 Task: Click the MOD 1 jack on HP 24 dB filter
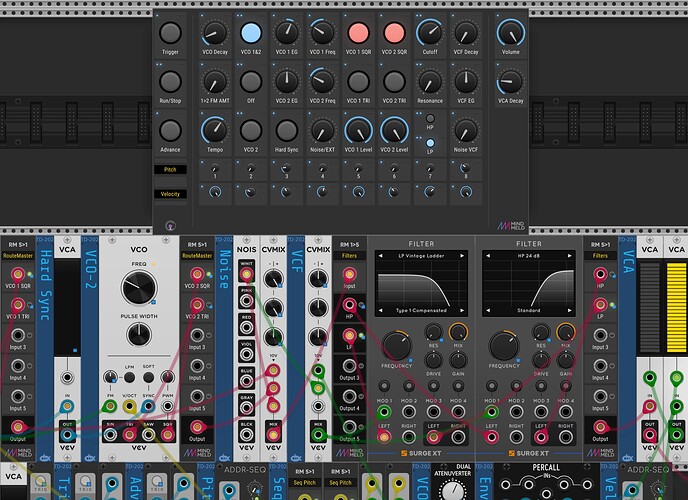(x=491, y=412)
